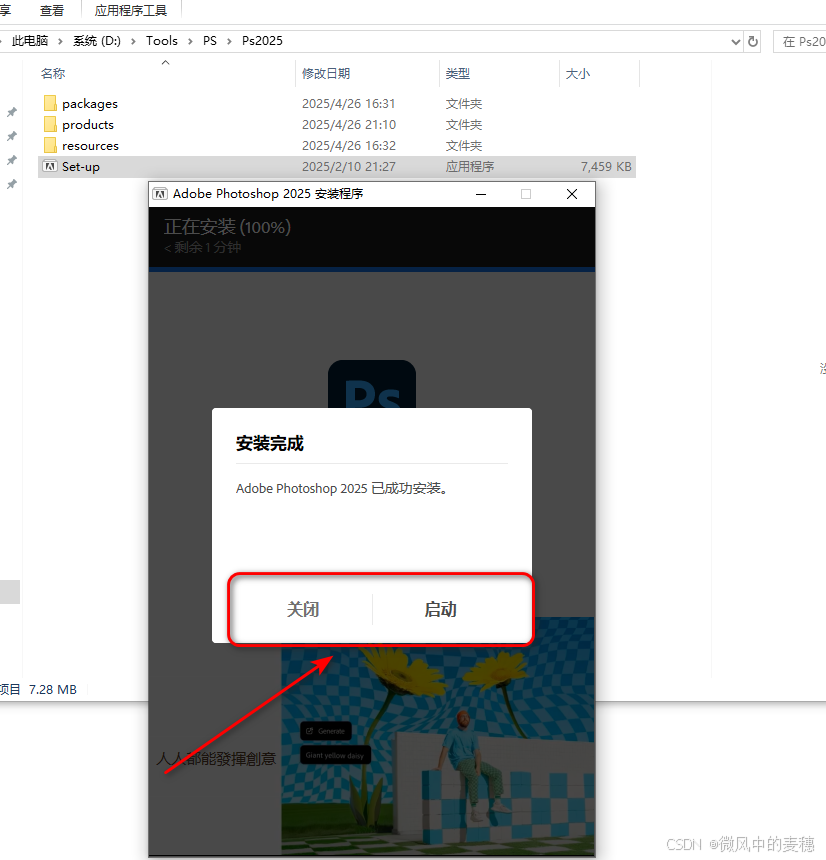This screenshot has height=860, width=826.
Task: Minimize the Adobe Photoshop 2025 installer window
Action: tap(481, 194)
